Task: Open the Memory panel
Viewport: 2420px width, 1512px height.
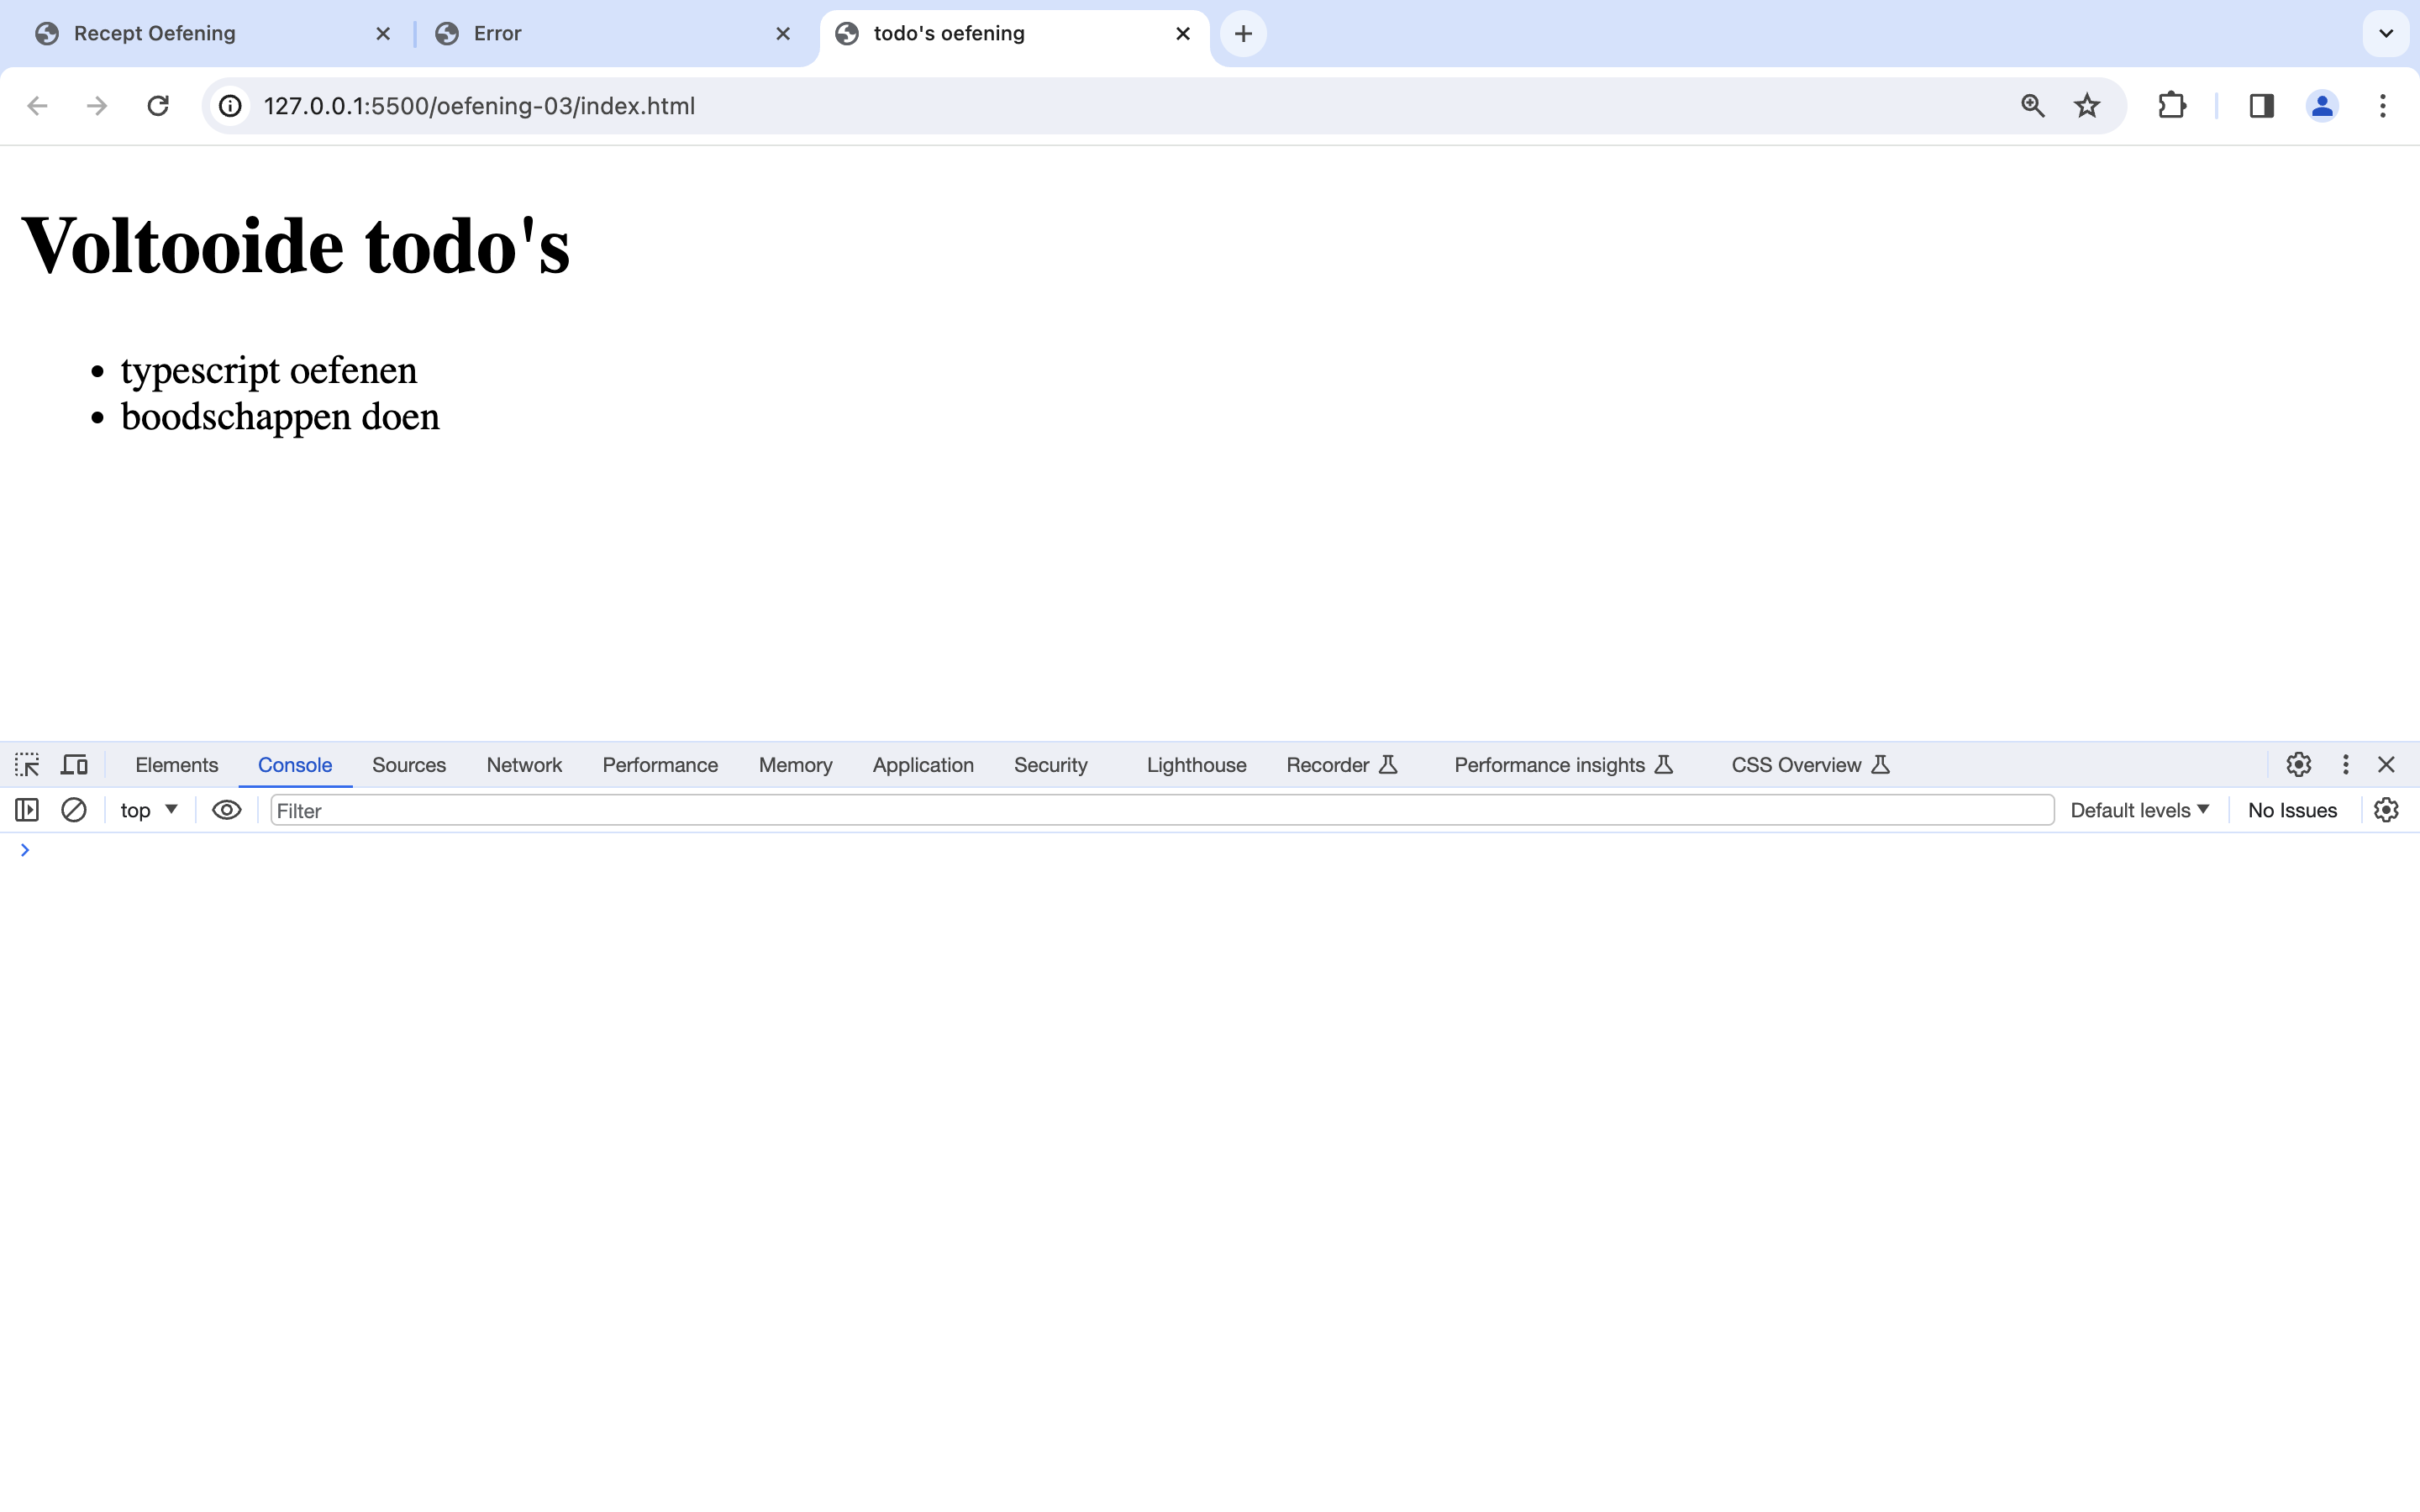Action: pyautogui.click(x=795, y=765)
